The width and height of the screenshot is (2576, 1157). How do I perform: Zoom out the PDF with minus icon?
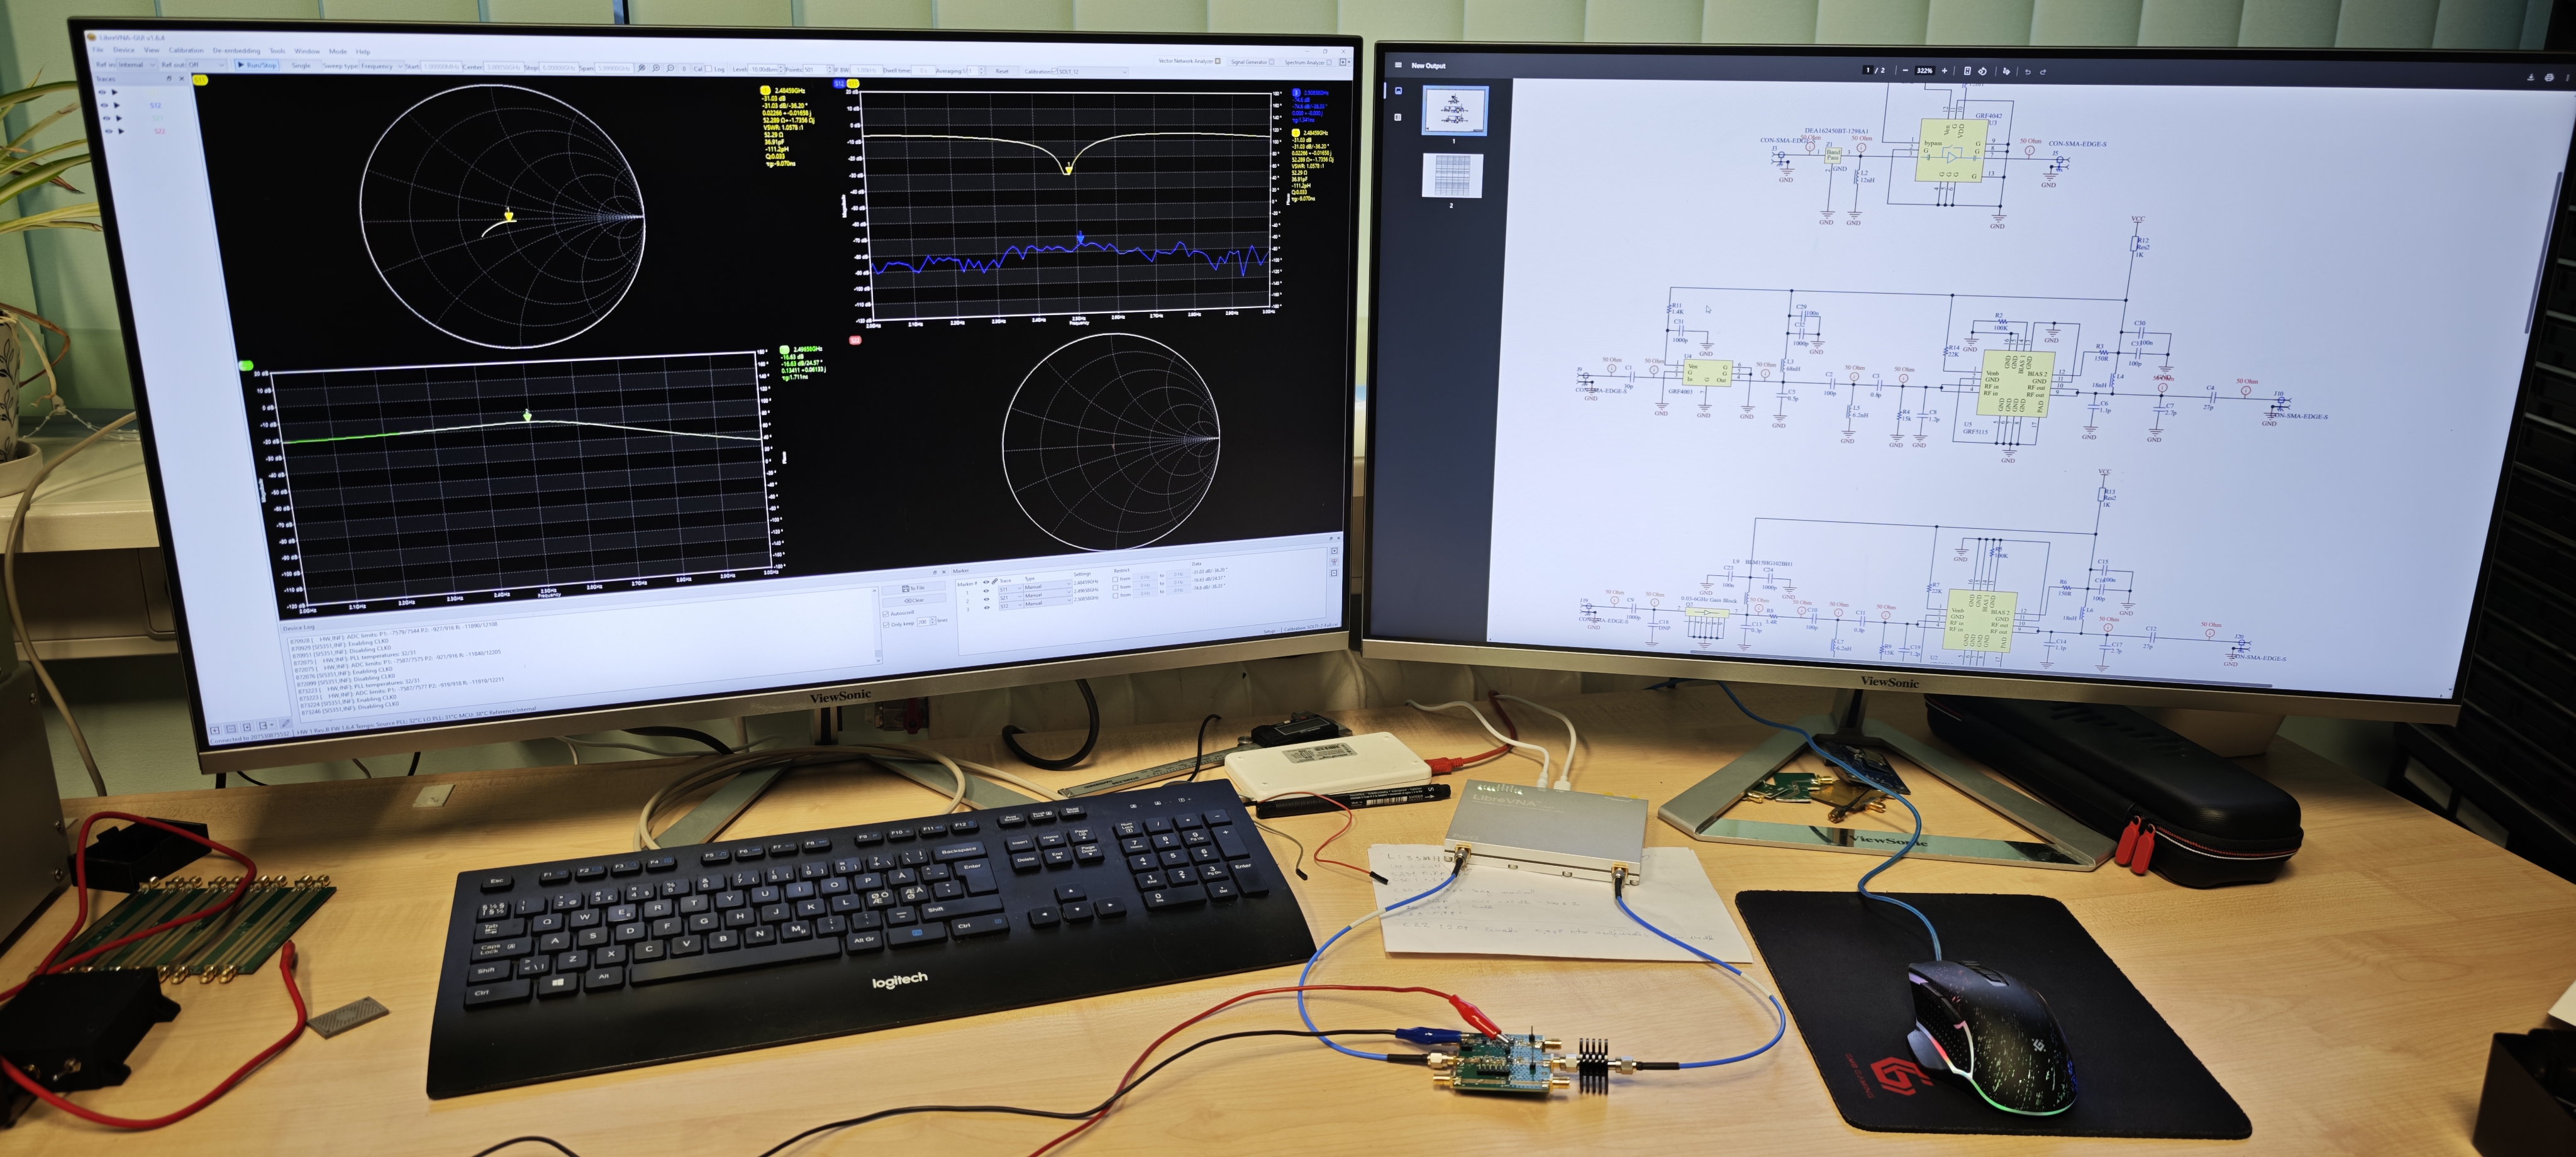click(x=1906, y=71)
